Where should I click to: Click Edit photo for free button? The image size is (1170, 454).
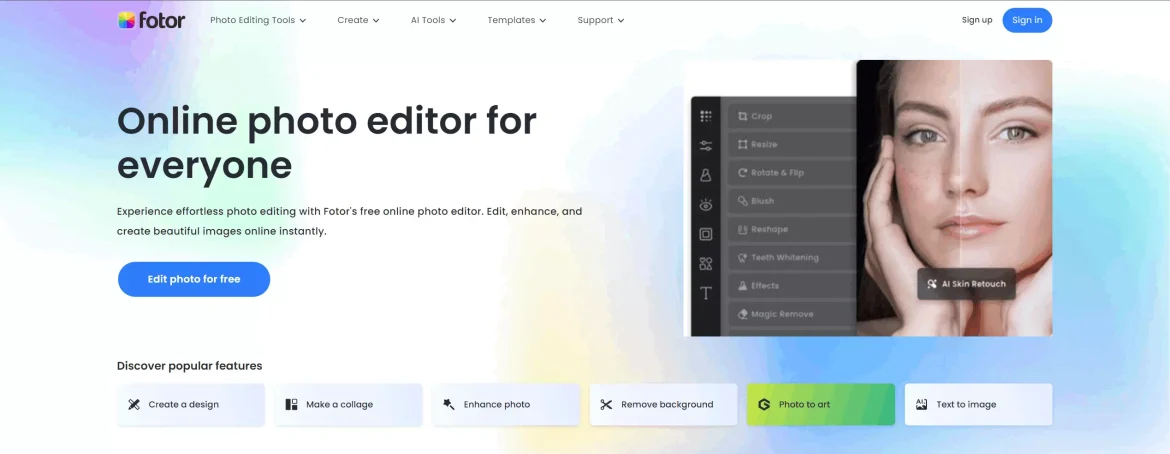click(194, 279)
